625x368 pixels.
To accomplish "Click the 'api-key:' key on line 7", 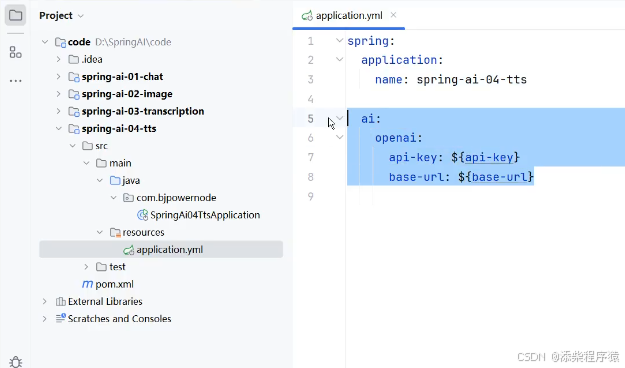I will pos(416,157).
